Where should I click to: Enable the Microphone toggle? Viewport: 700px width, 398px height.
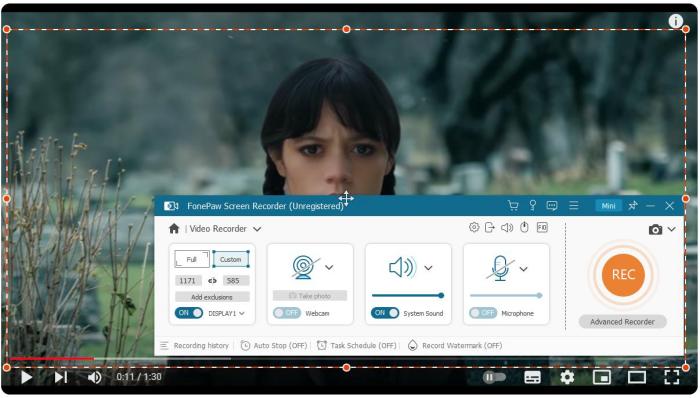(483, 313)
